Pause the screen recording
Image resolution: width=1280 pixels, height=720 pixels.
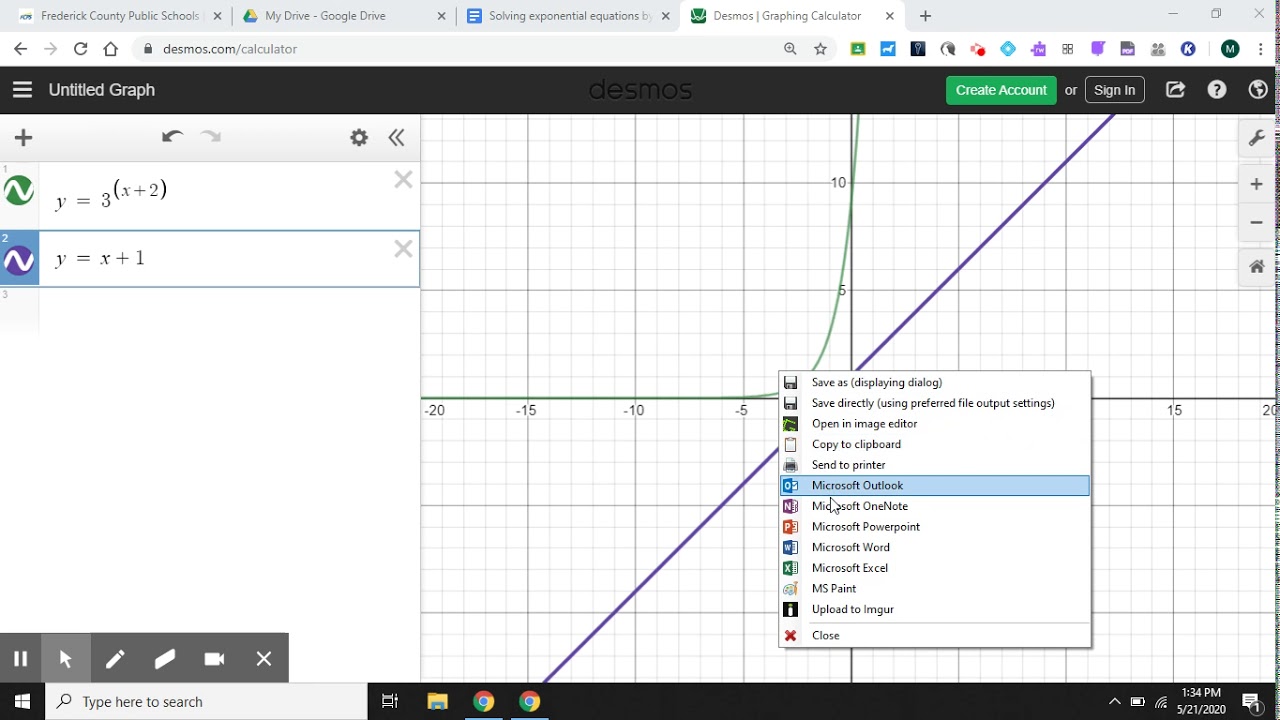pyautogui.click(x=20, y=658)
